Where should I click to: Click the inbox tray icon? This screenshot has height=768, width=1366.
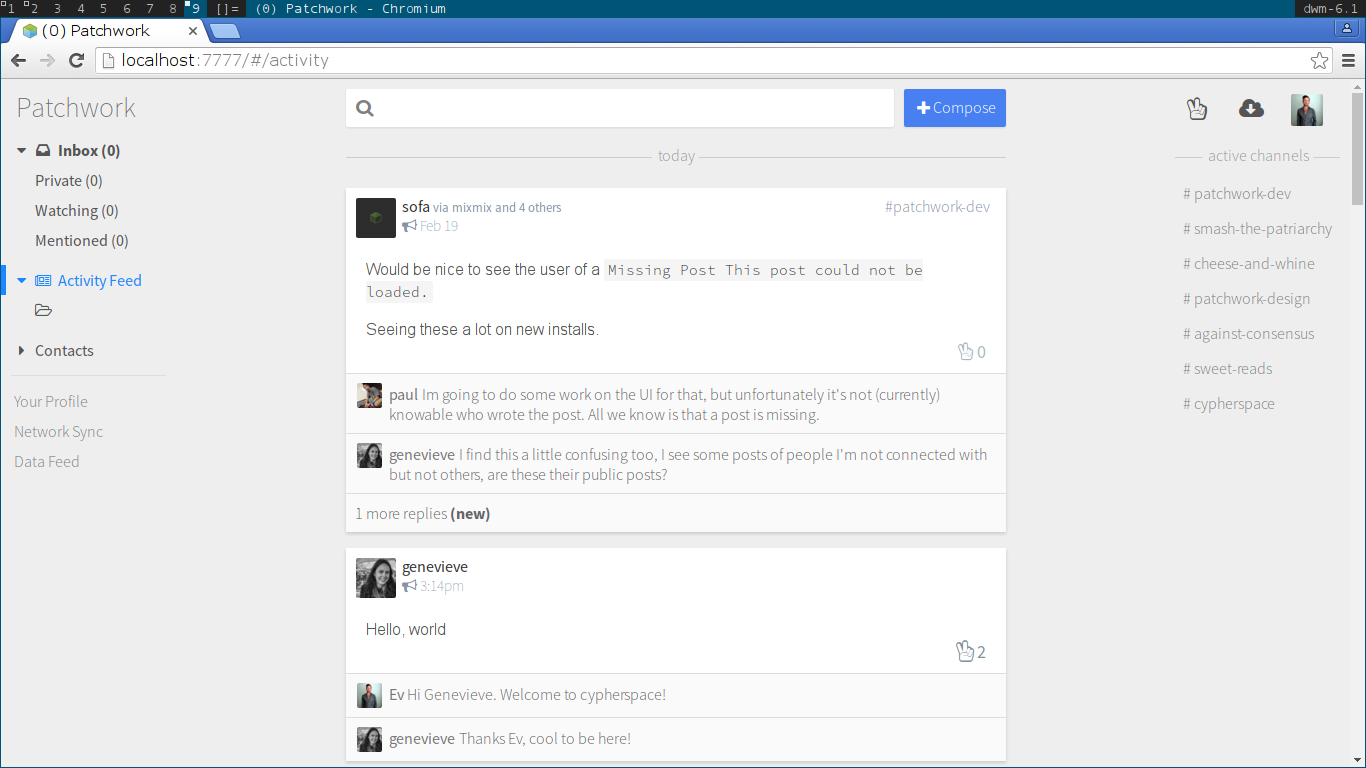point(43,151)
